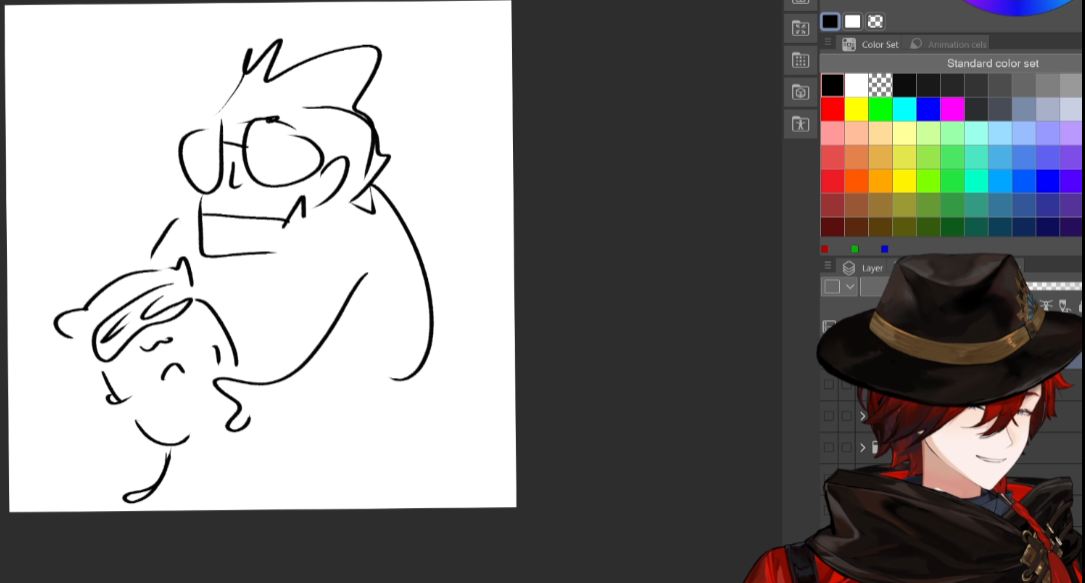This screenshot has width=1085, height=583.
Task: Expand the second layer folder chevron
Action: 862,447
